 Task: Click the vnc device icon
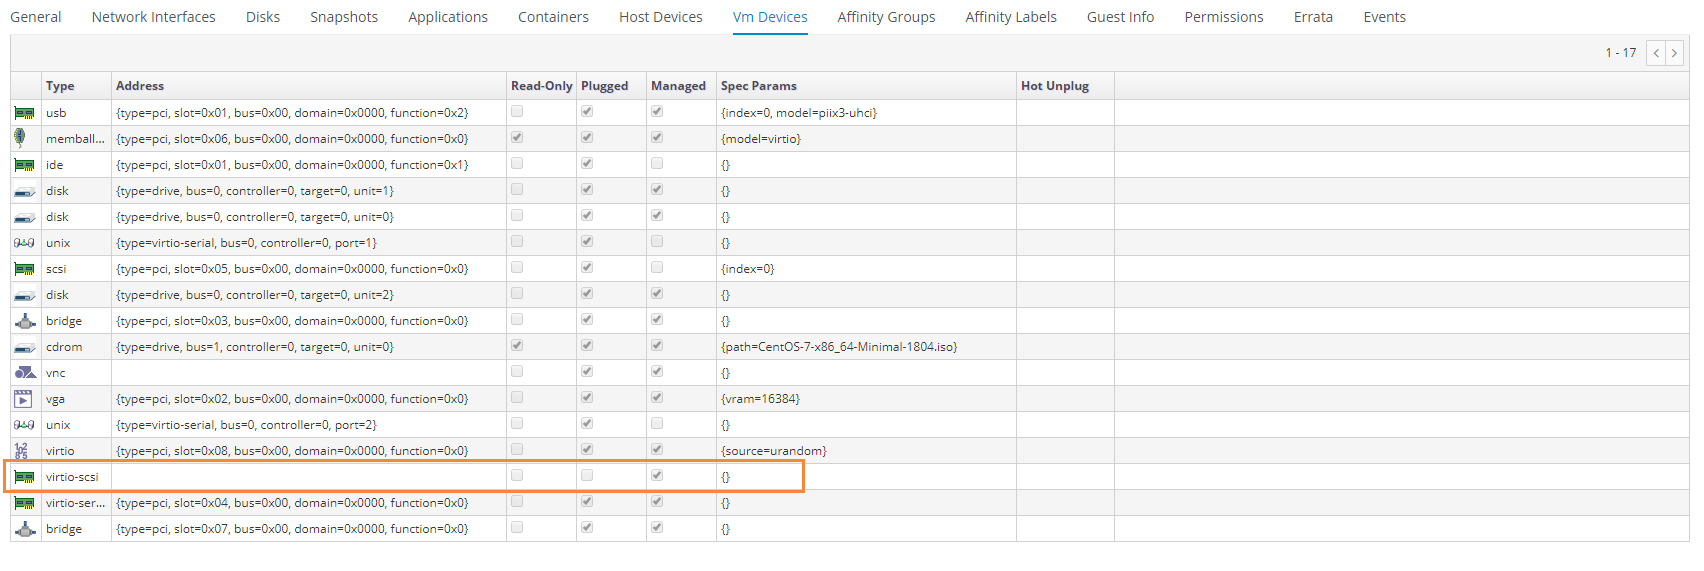(25, 373)
